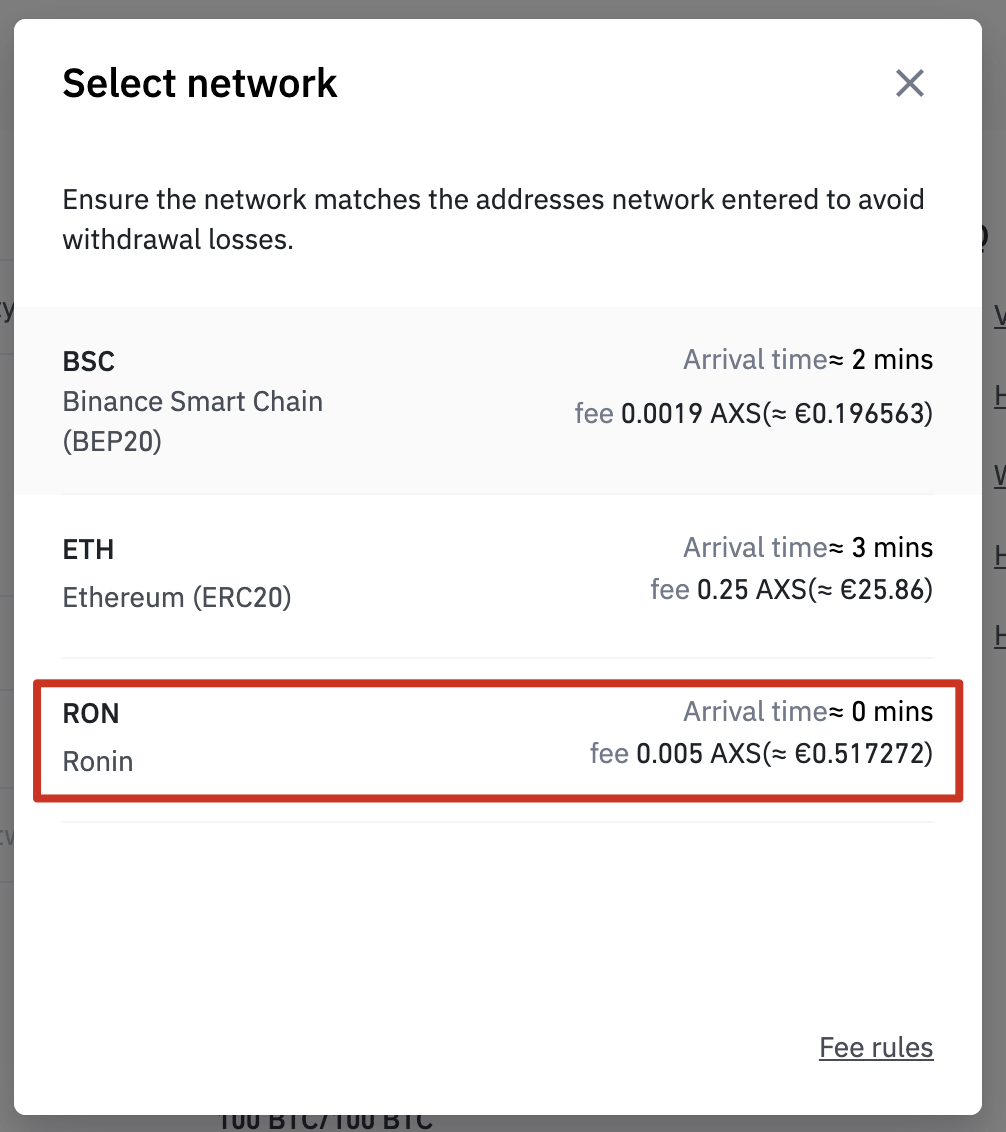Select the Ethereum (ERC20) description
1006x1132 pixels.
(x=177, y=597)
